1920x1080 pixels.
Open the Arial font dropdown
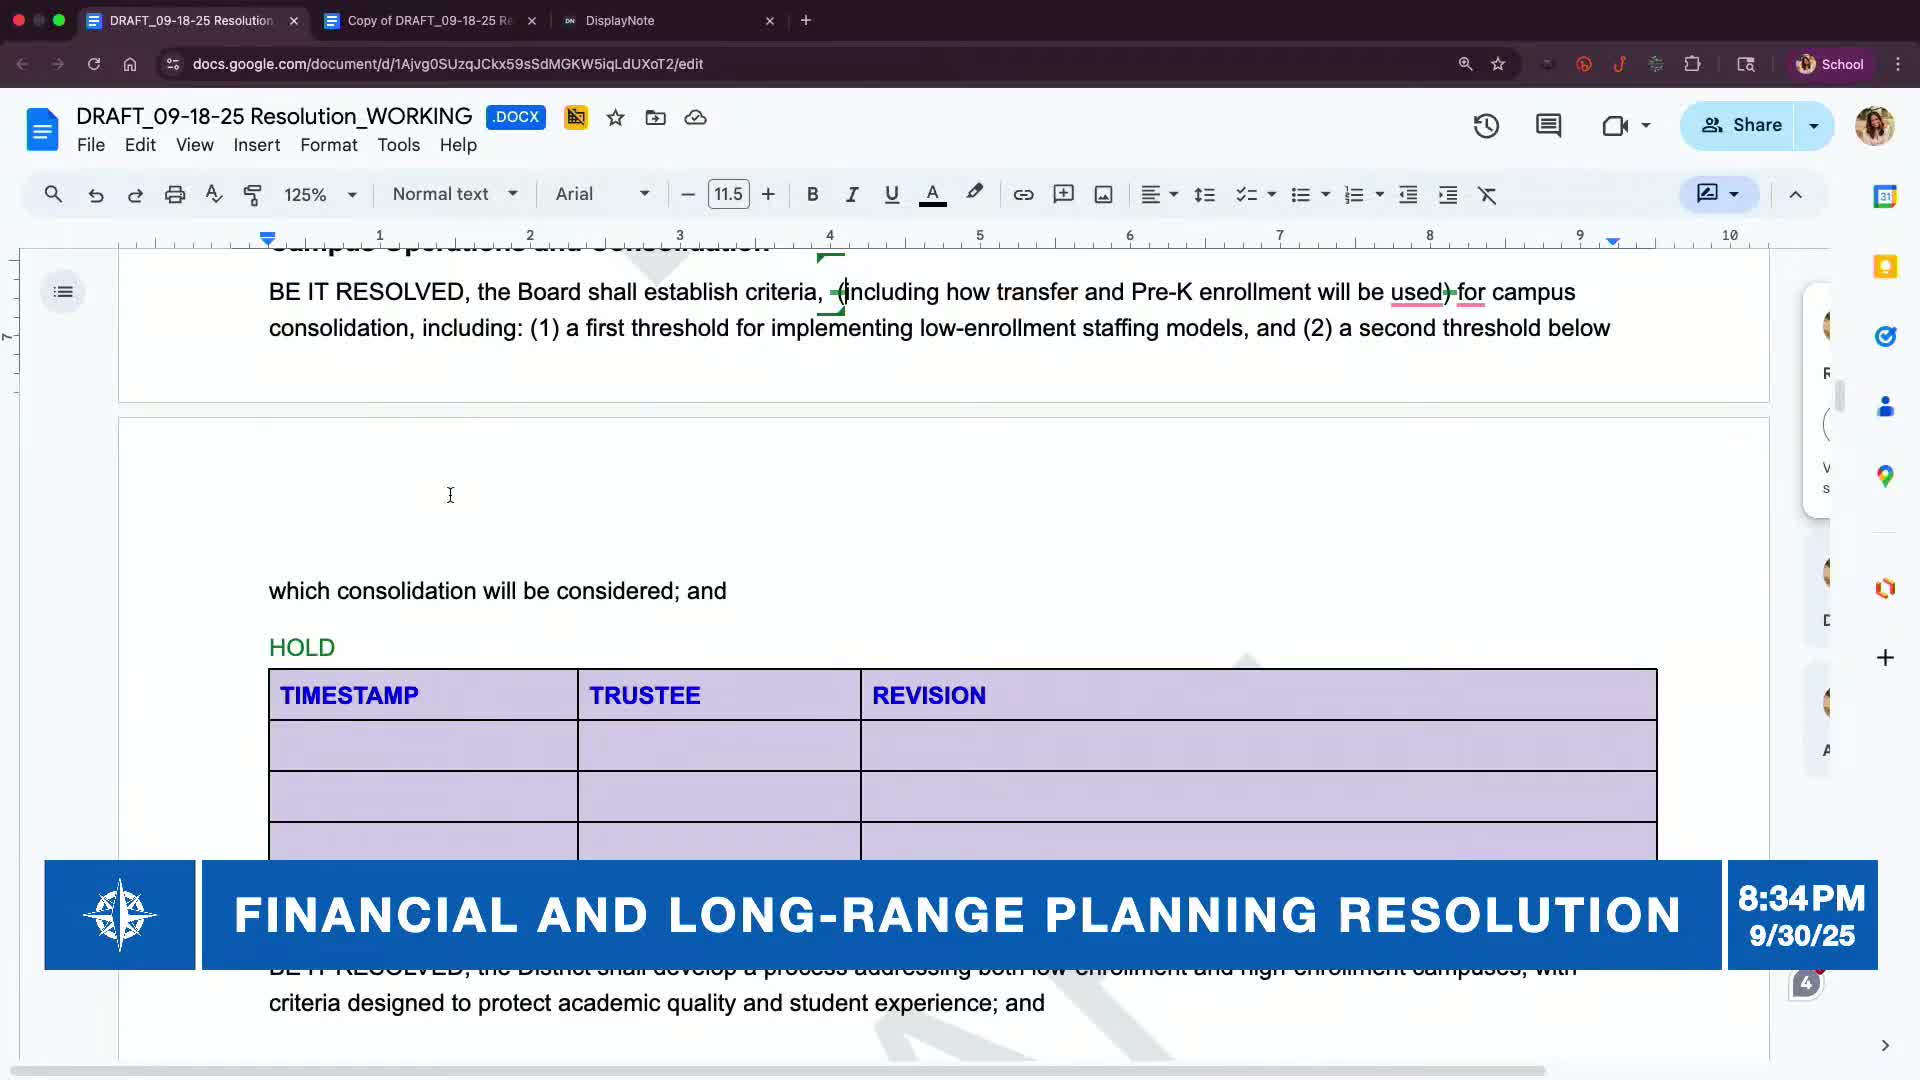602,194
